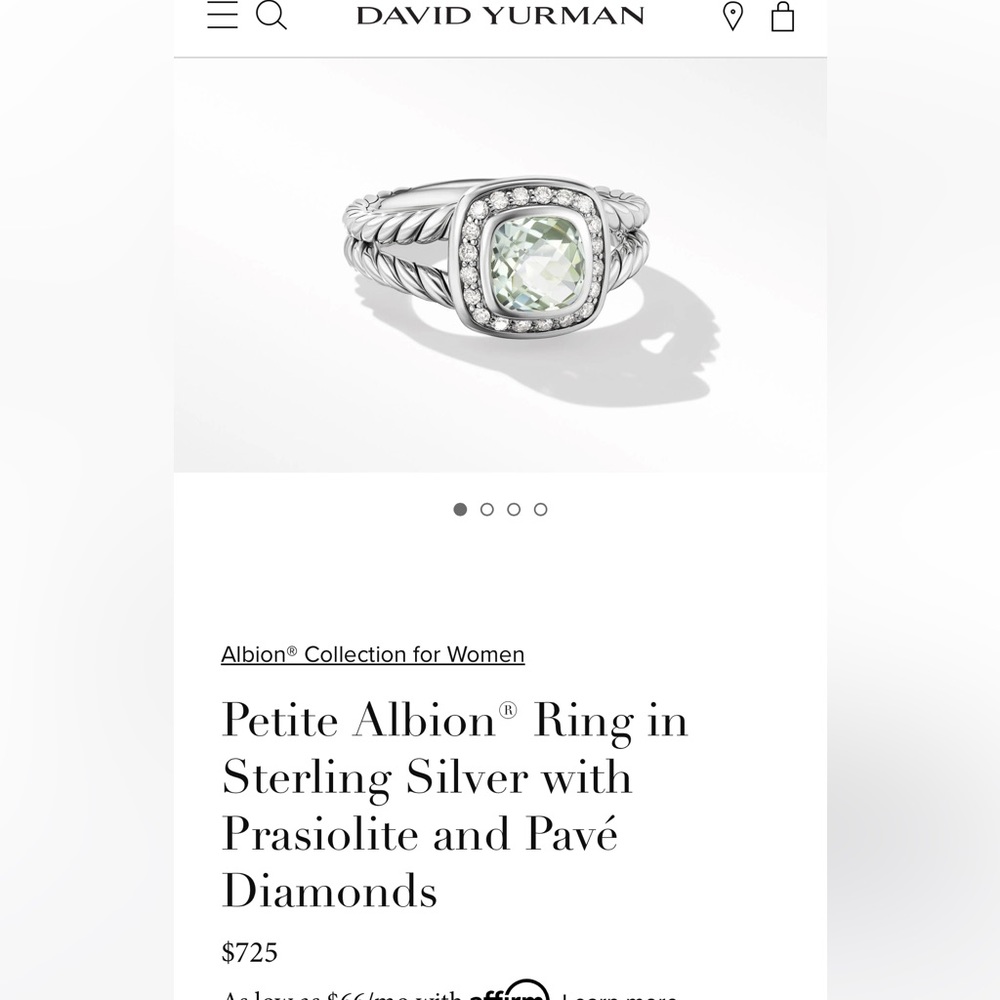Open the store locator pin icon
The width and height of the screenshot is (1000, 1000).
(731, 16)
